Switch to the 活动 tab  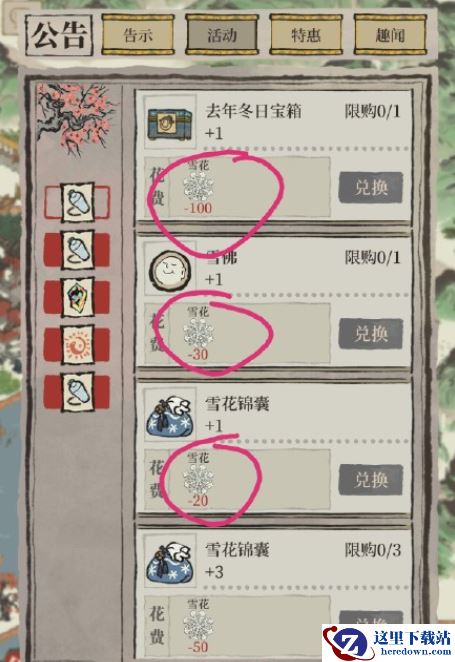(222, 35)
